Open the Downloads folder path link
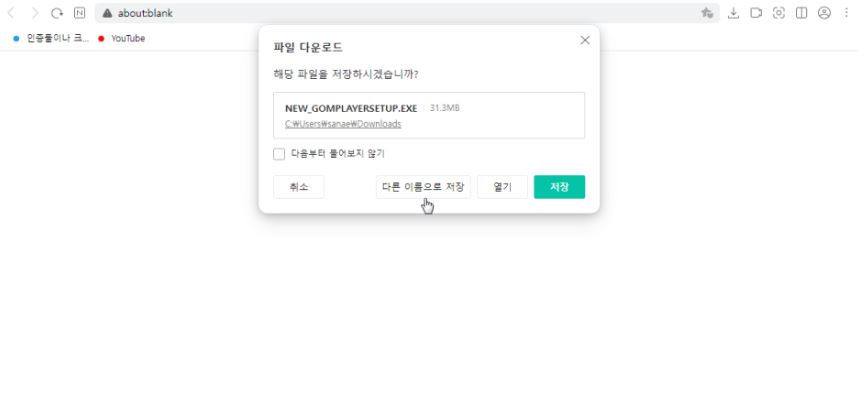Image resolution: width=858 pixels, height=417 pixels. 343,124
